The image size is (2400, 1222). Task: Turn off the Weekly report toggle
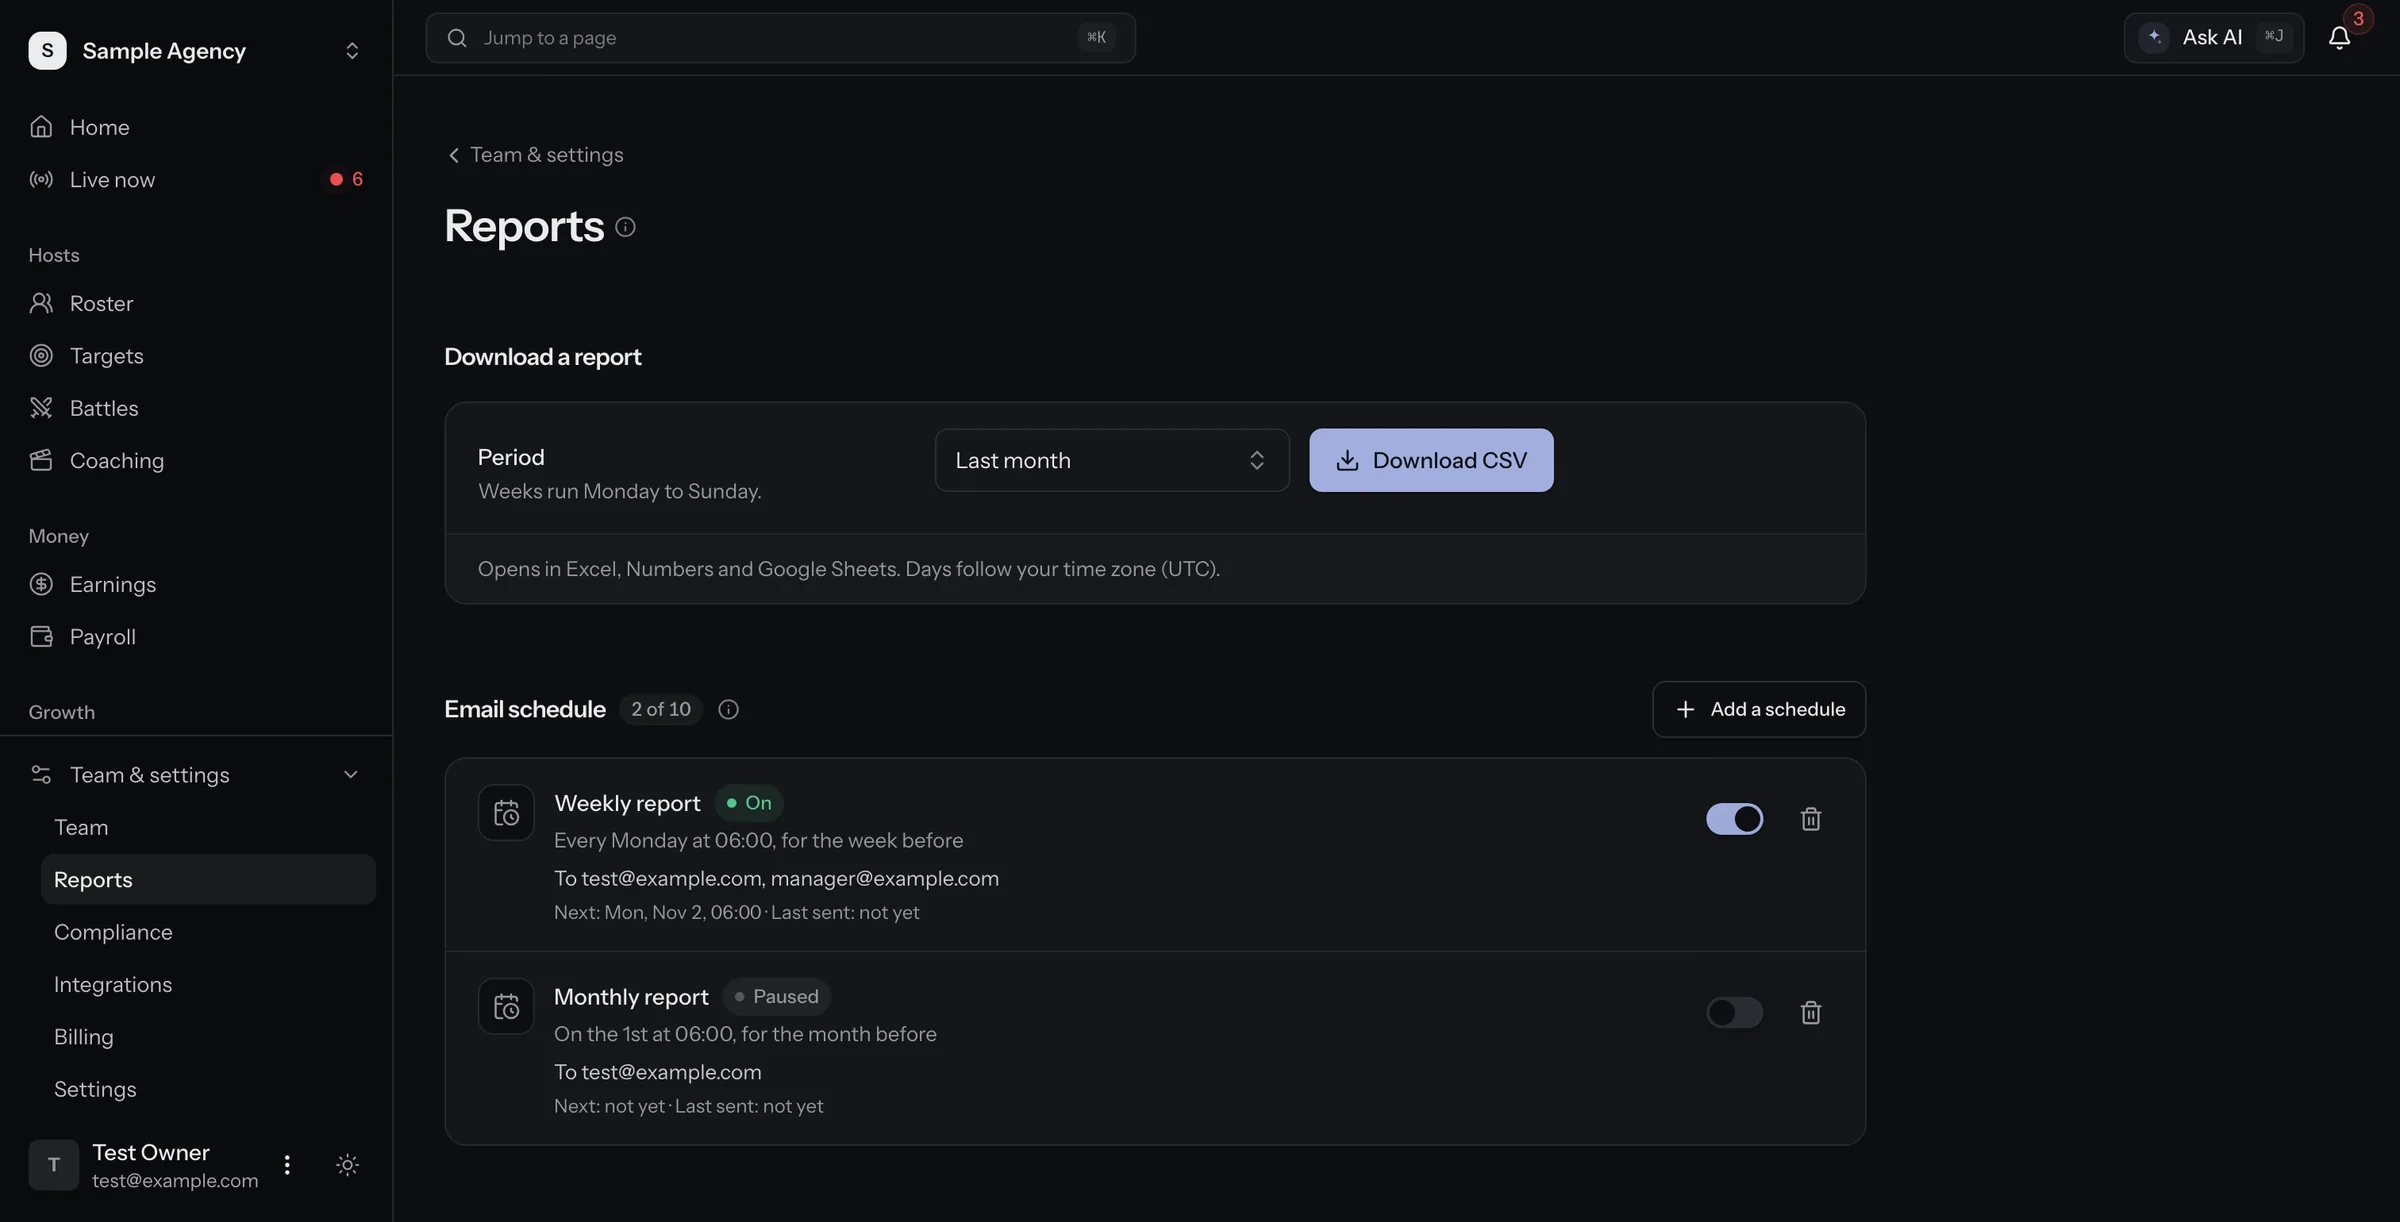coord(1734,819)
